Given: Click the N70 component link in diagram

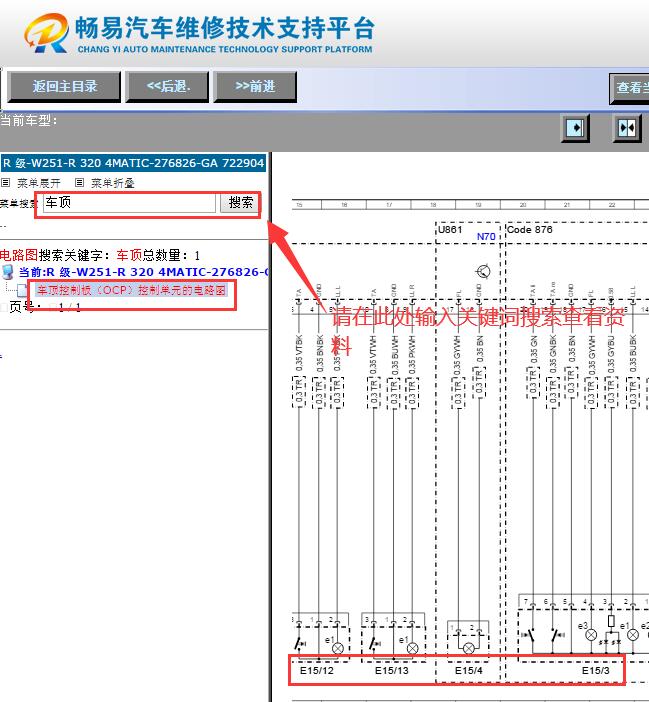Looking at the screenshot, I should coord(486,236).
